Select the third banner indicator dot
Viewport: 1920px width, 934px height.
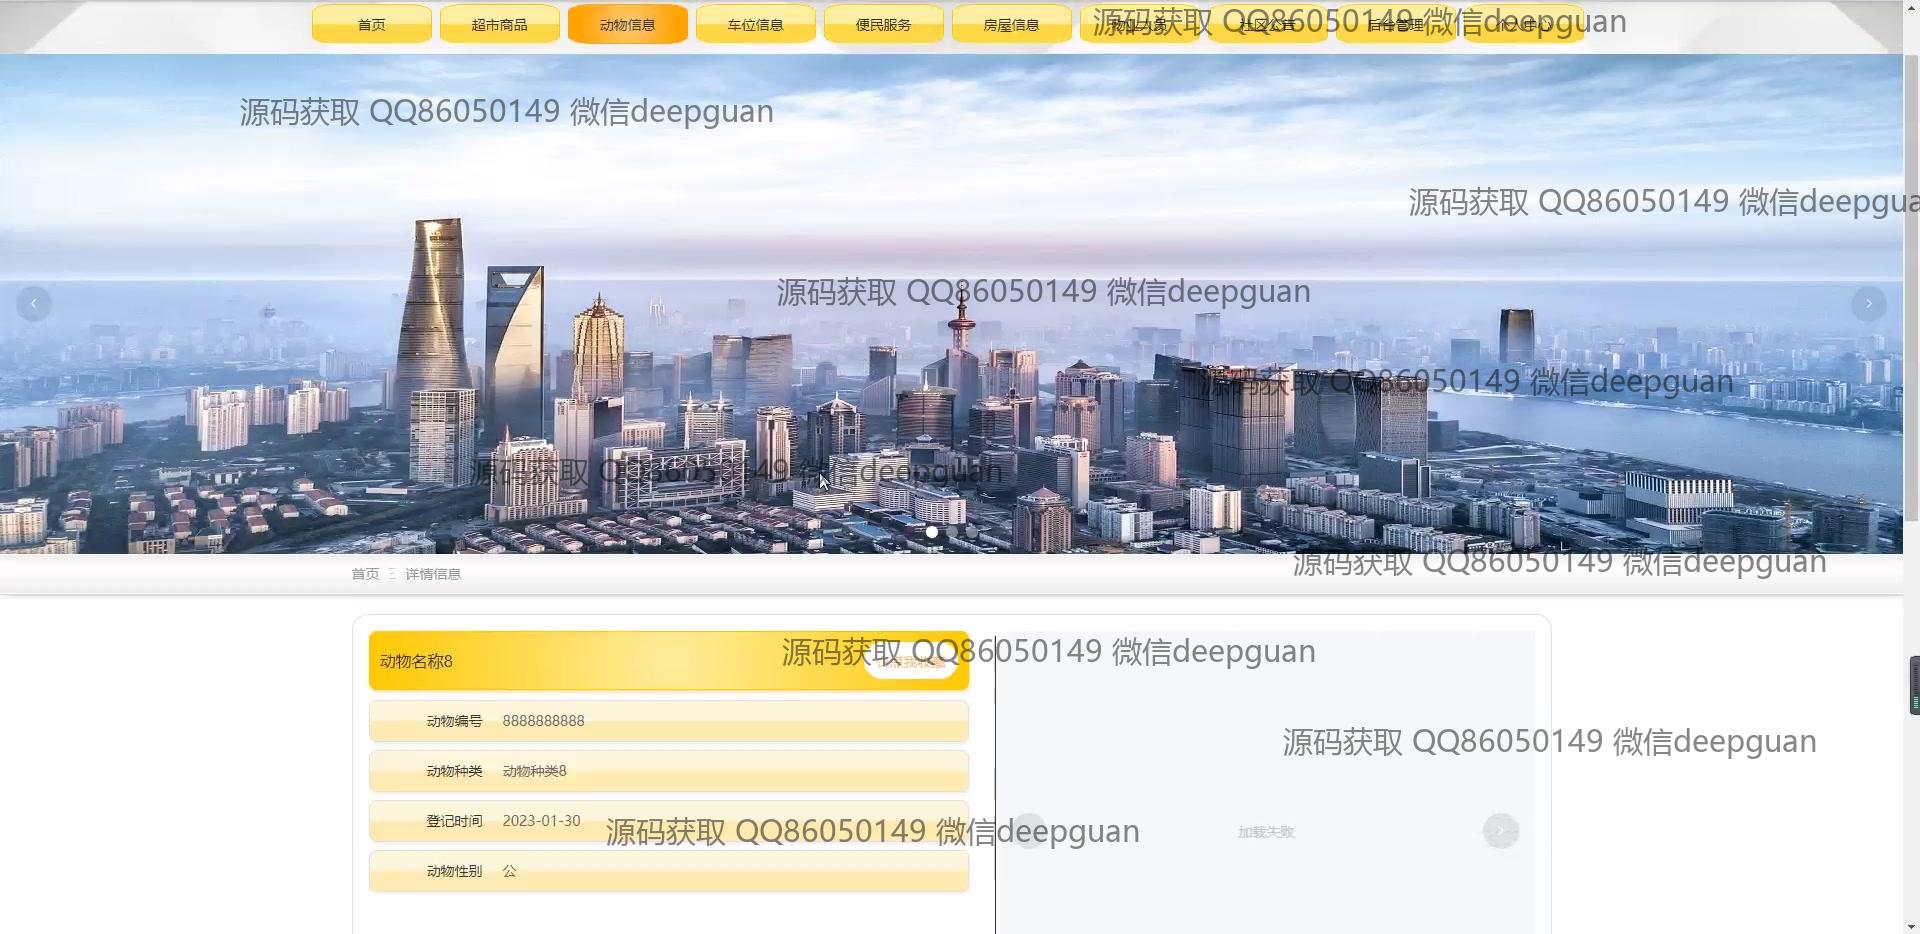tap(972, 532)
